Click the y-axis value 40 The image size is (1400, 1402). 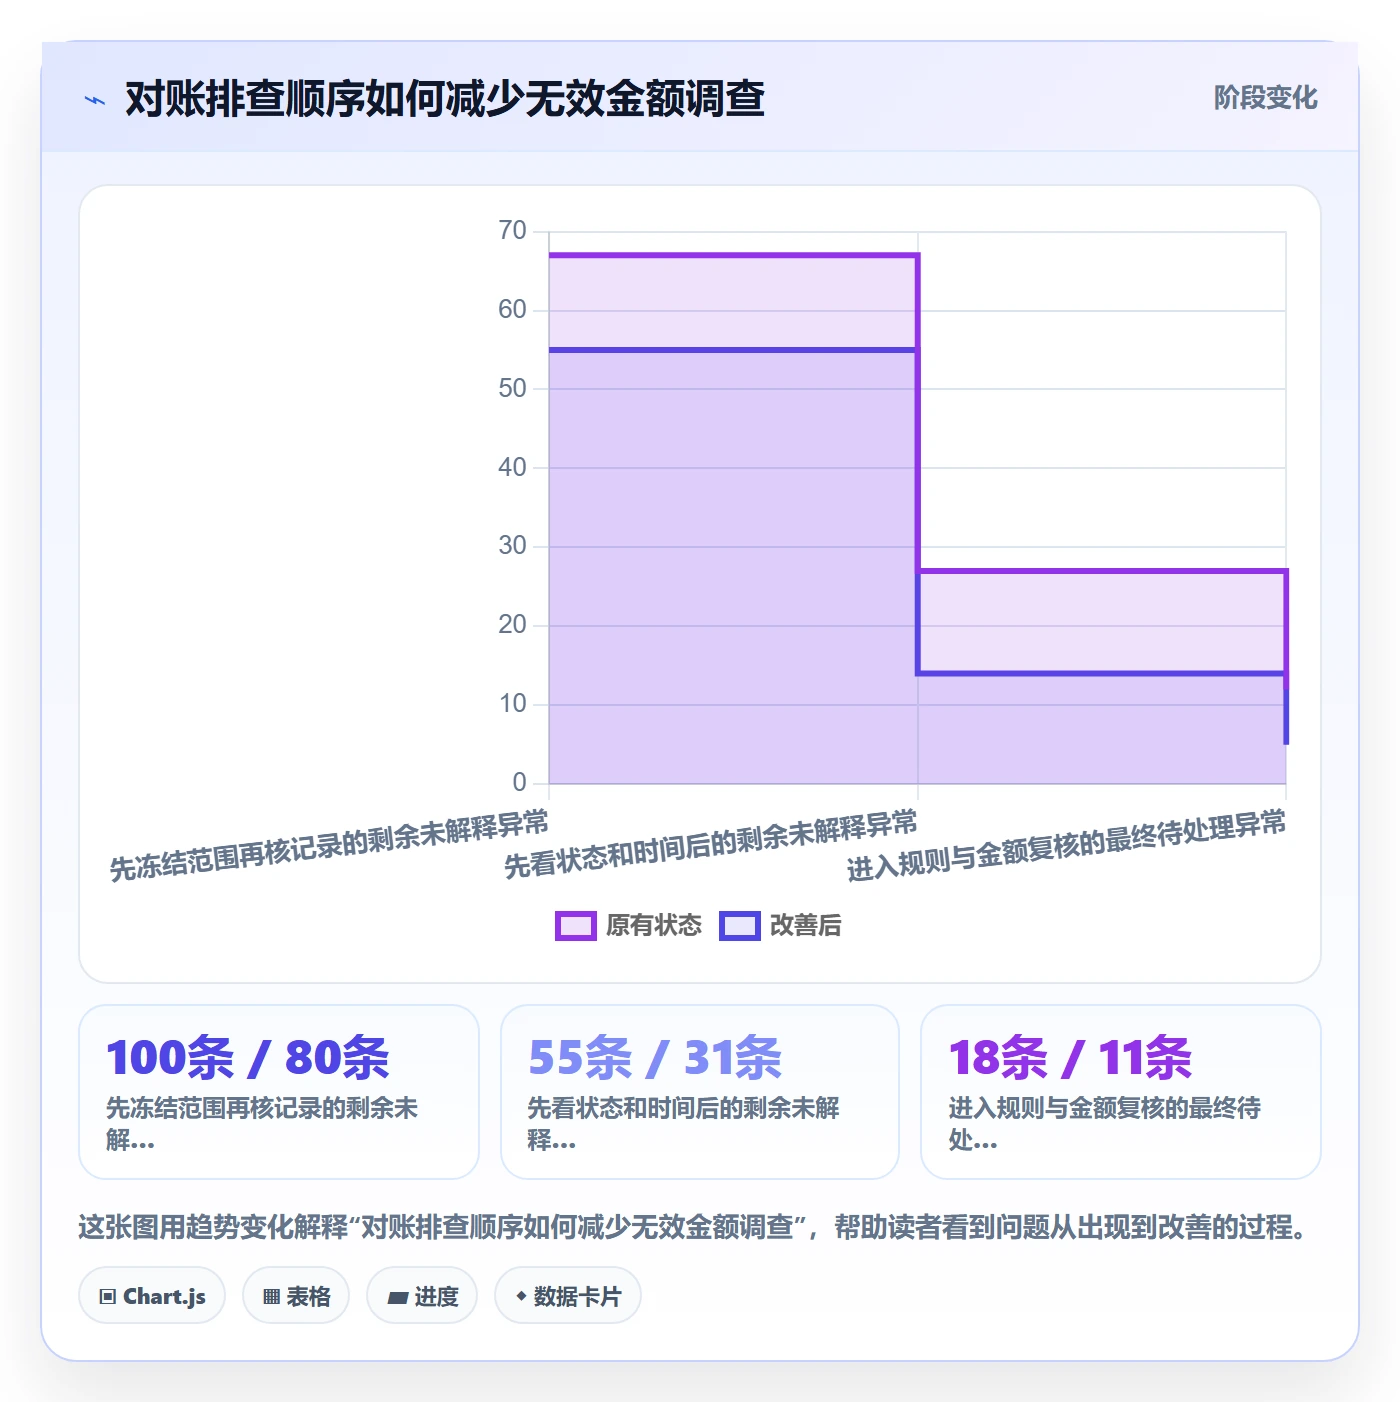(512, 467)
